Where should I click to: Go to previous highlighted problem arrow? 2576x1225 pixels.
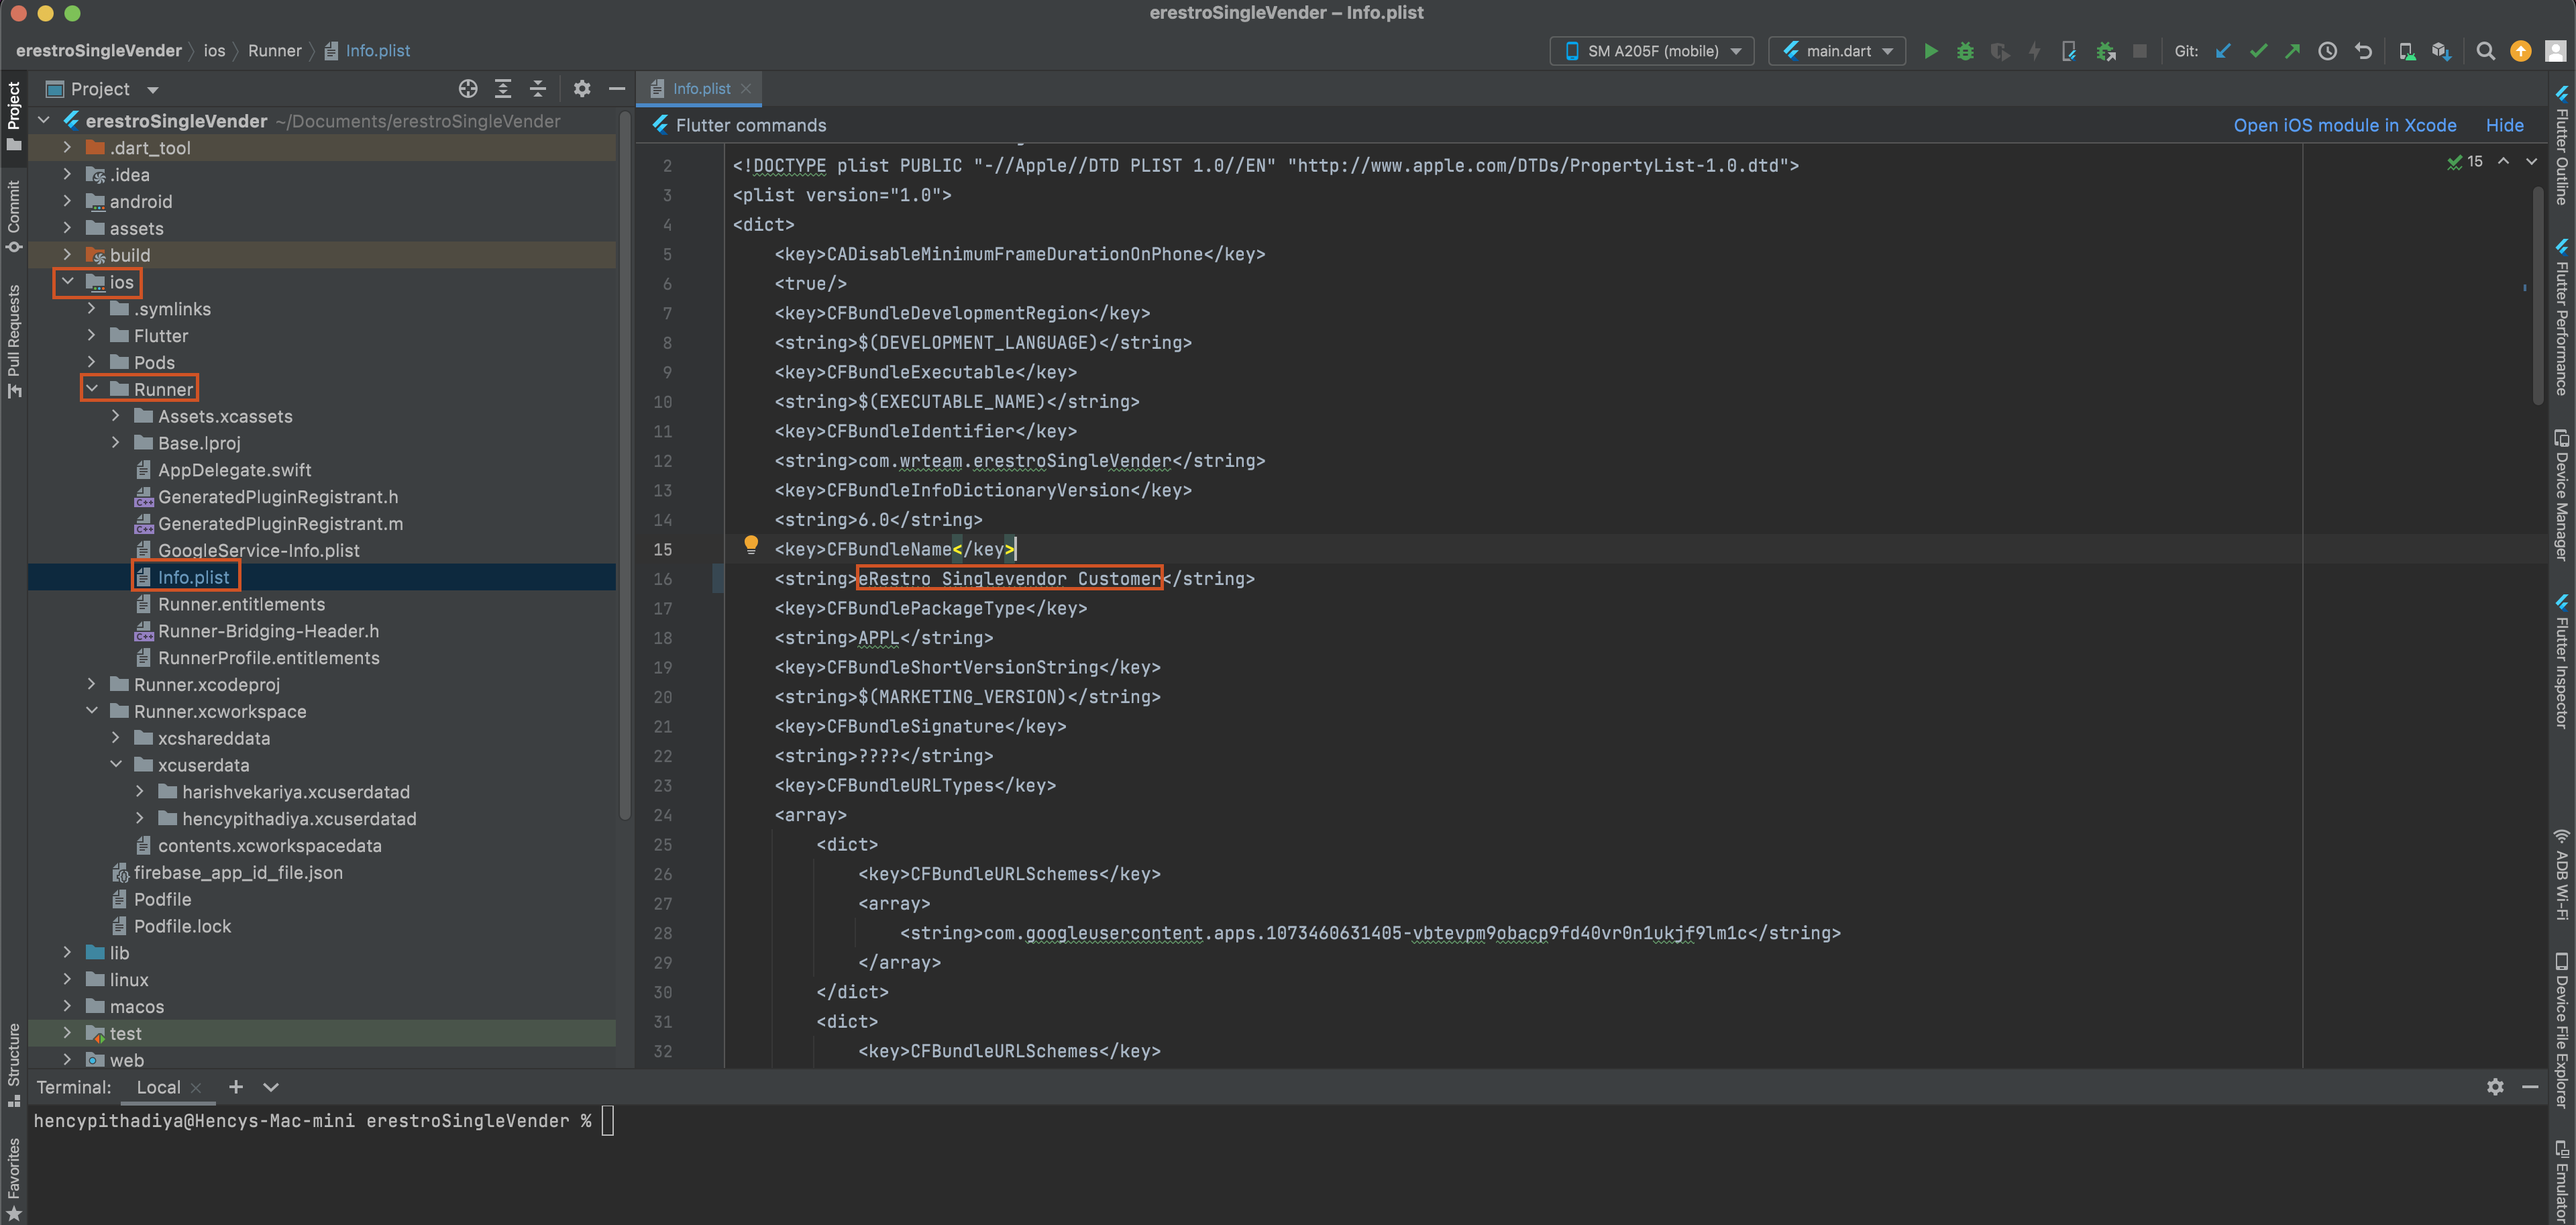tap(2503, 161)
